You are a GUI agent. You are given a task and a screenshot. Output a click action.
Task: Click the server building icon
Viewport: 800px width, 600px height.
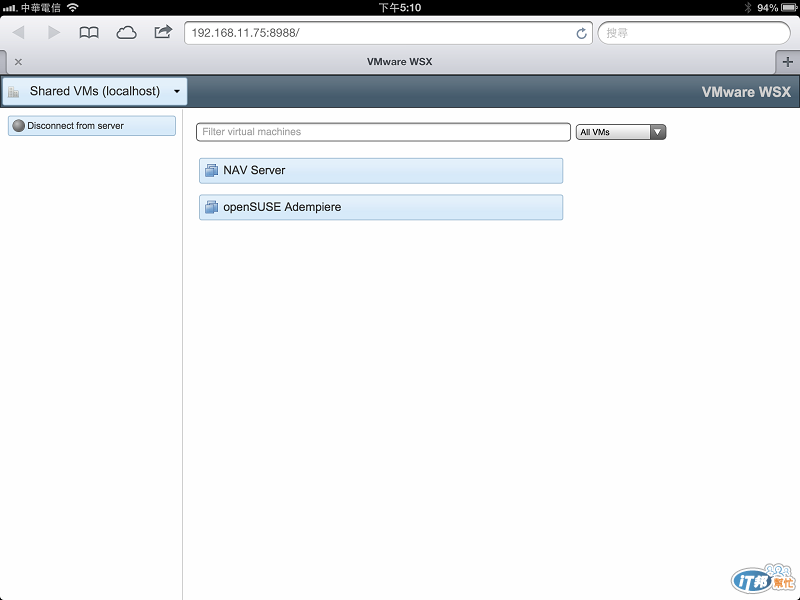(14, 92)
